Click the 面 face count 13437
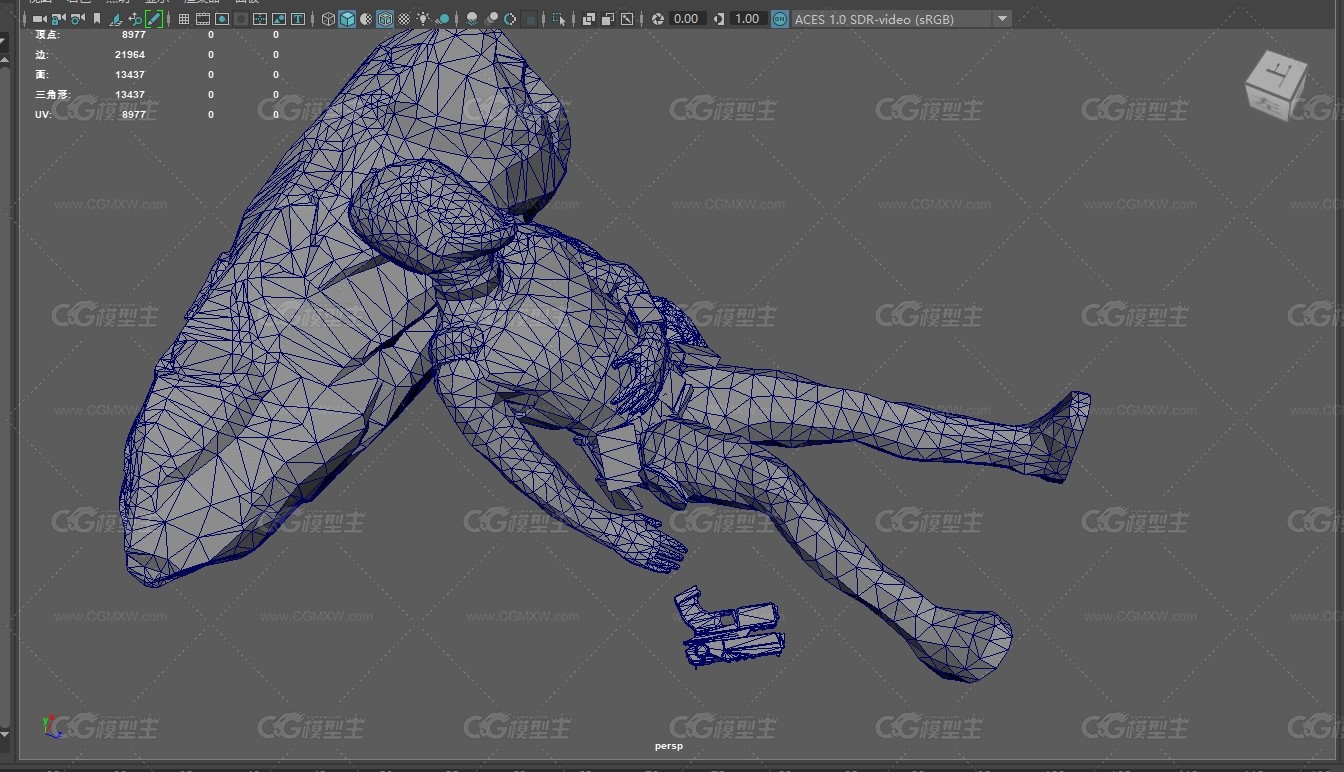 tap(130, 75)
